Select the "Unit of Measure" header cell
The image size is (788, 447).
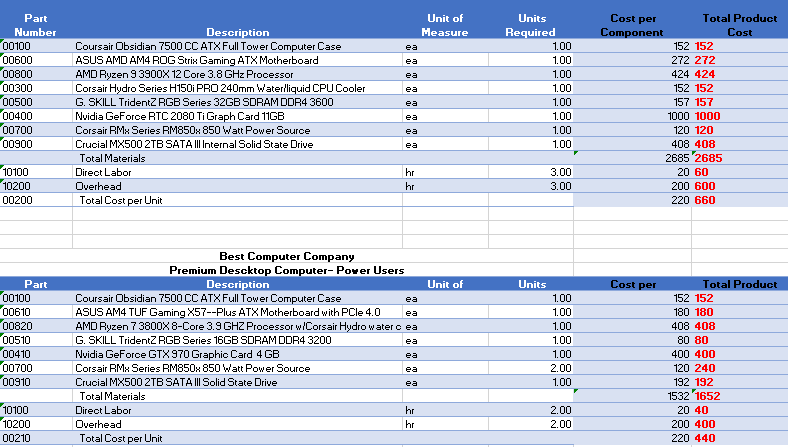click(445, 25)
